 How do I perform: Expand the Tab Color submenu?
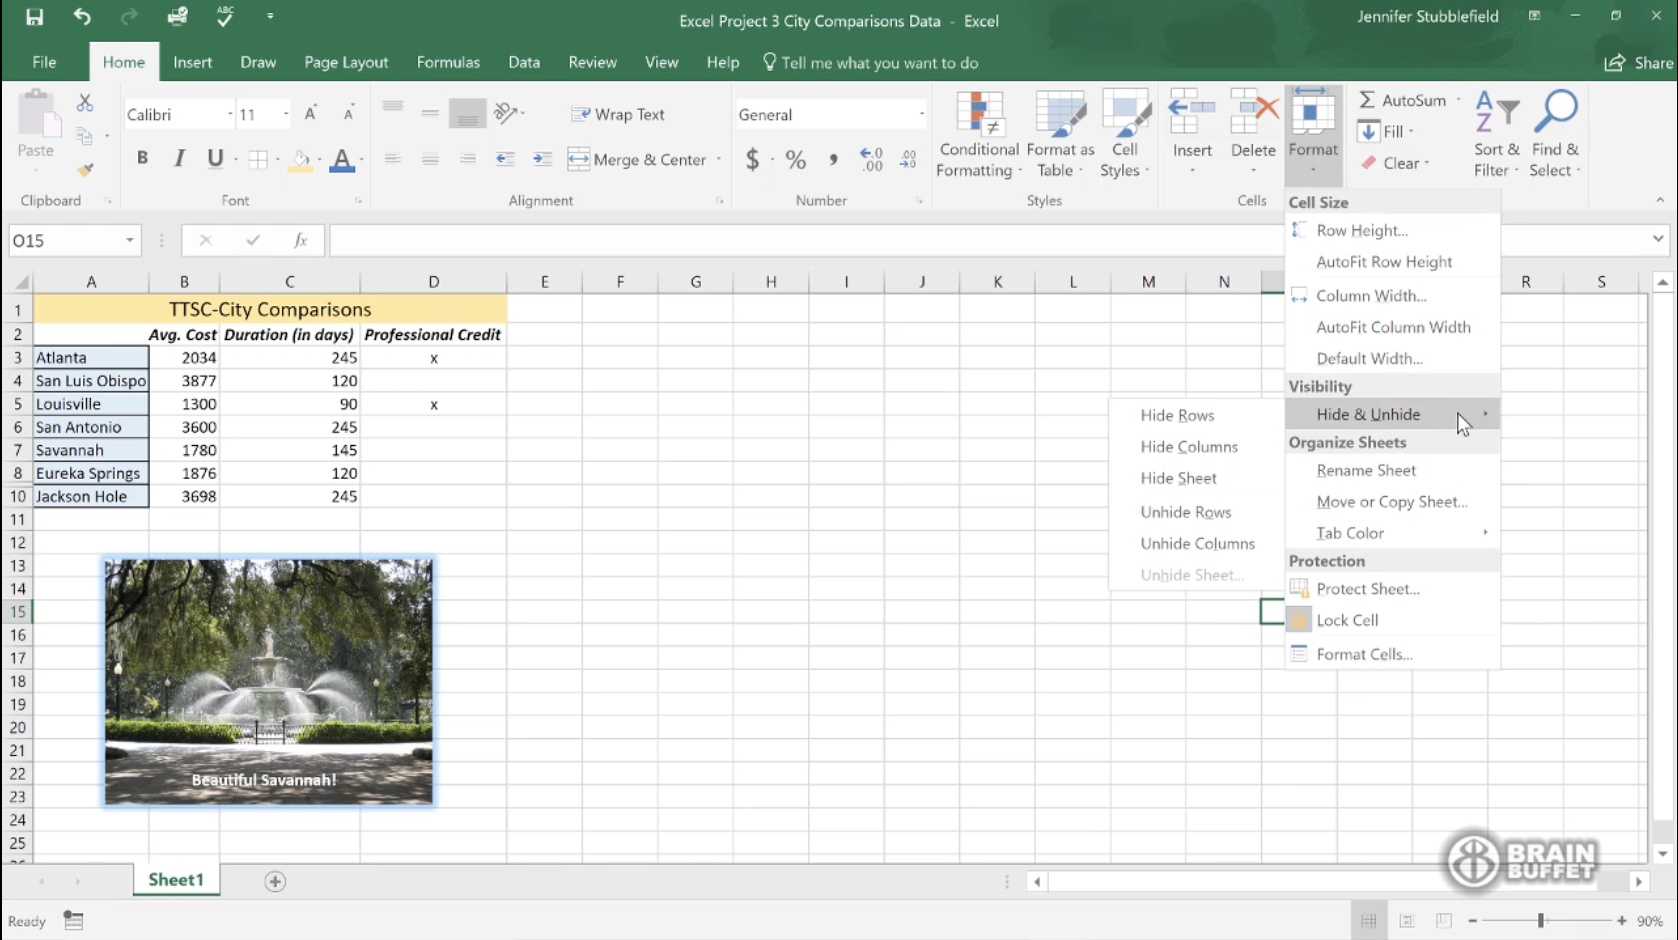point(1348,532)
